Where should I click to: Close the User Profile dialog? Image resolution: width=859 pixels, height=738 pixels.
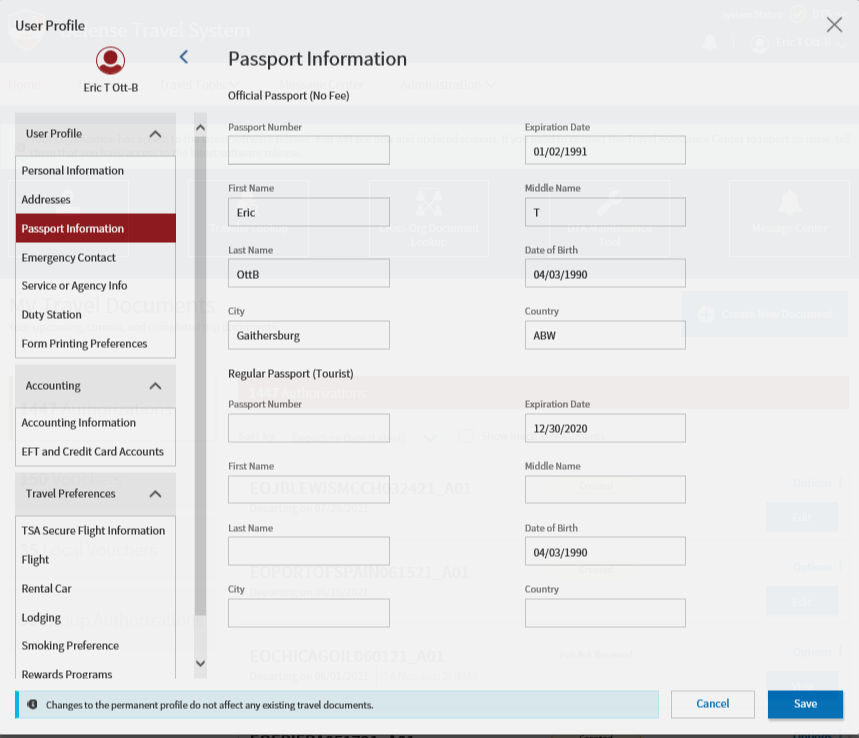[834, 25]
